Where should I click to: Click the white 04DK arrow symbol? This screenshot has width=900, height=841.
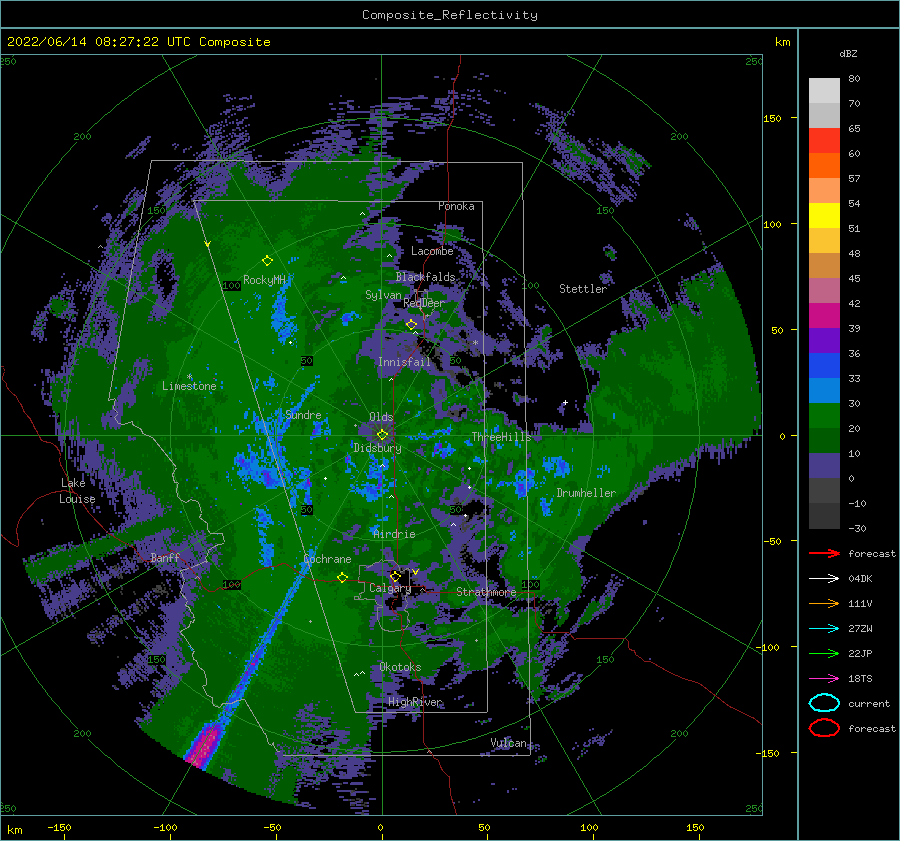pyautogui.click(x=824, y=578)
